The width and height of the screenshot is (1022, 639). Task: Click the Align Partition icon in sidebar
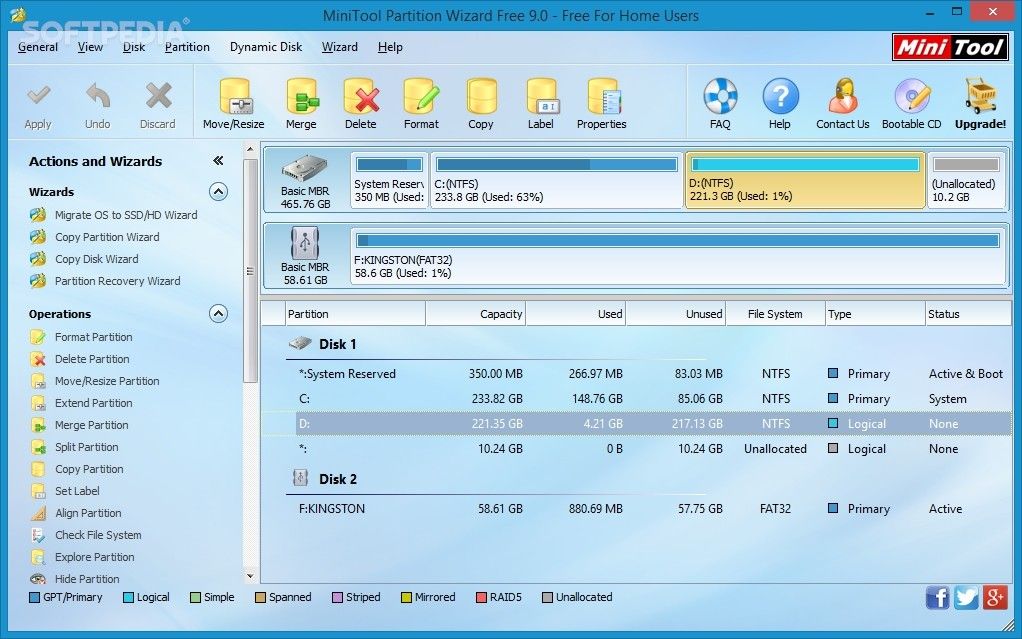tap(38, 513)
